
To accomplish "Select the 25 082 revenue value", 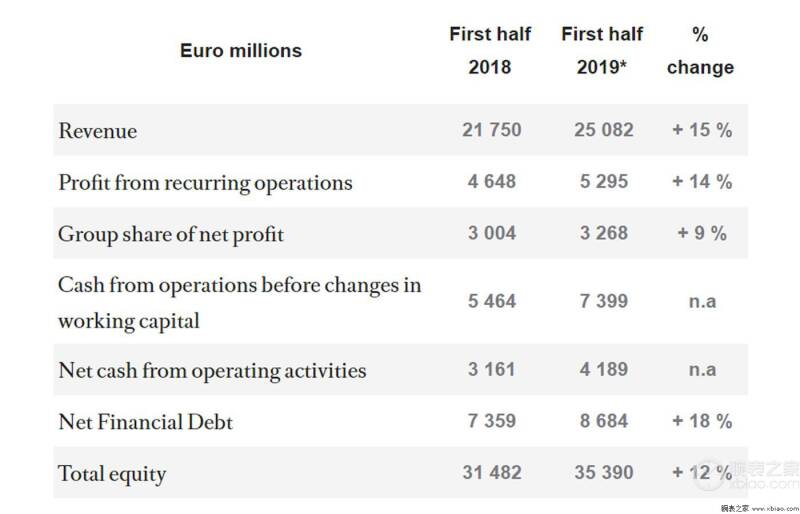I will tap(604, 130).
